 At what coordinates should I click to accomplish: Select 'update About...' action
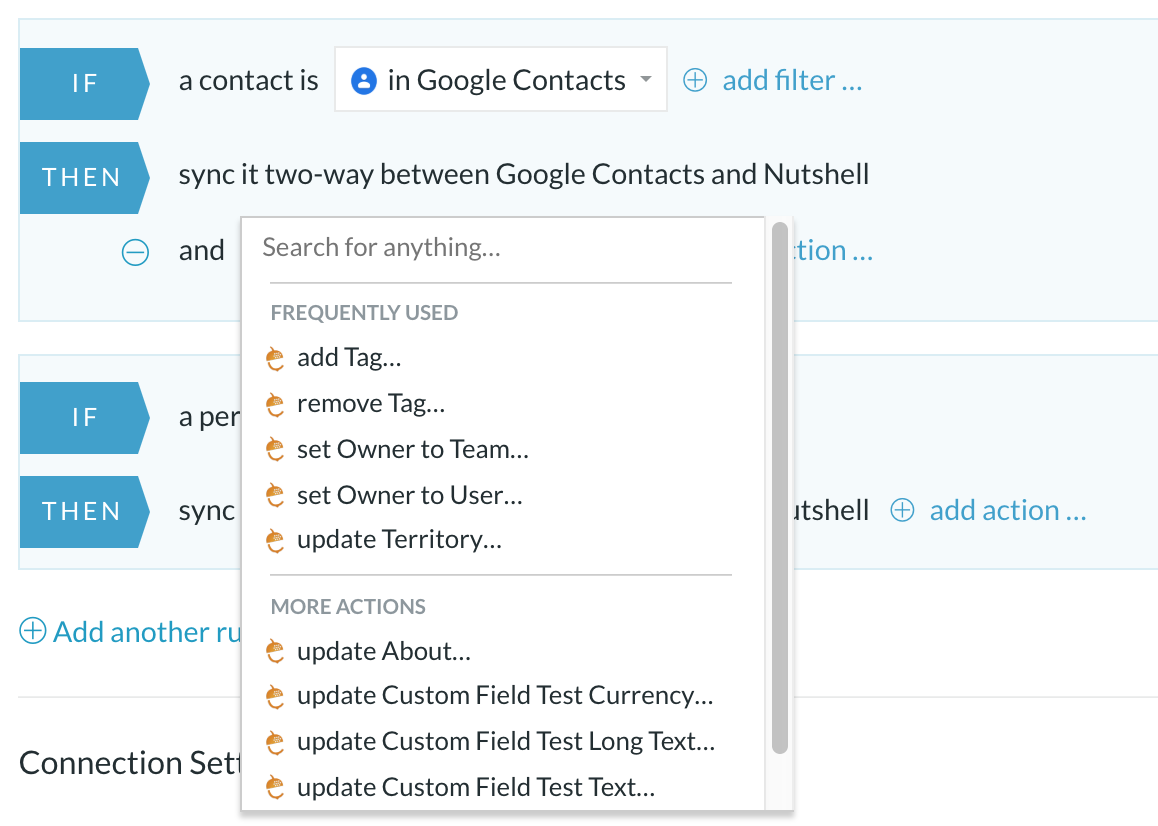tap(383, 652)
